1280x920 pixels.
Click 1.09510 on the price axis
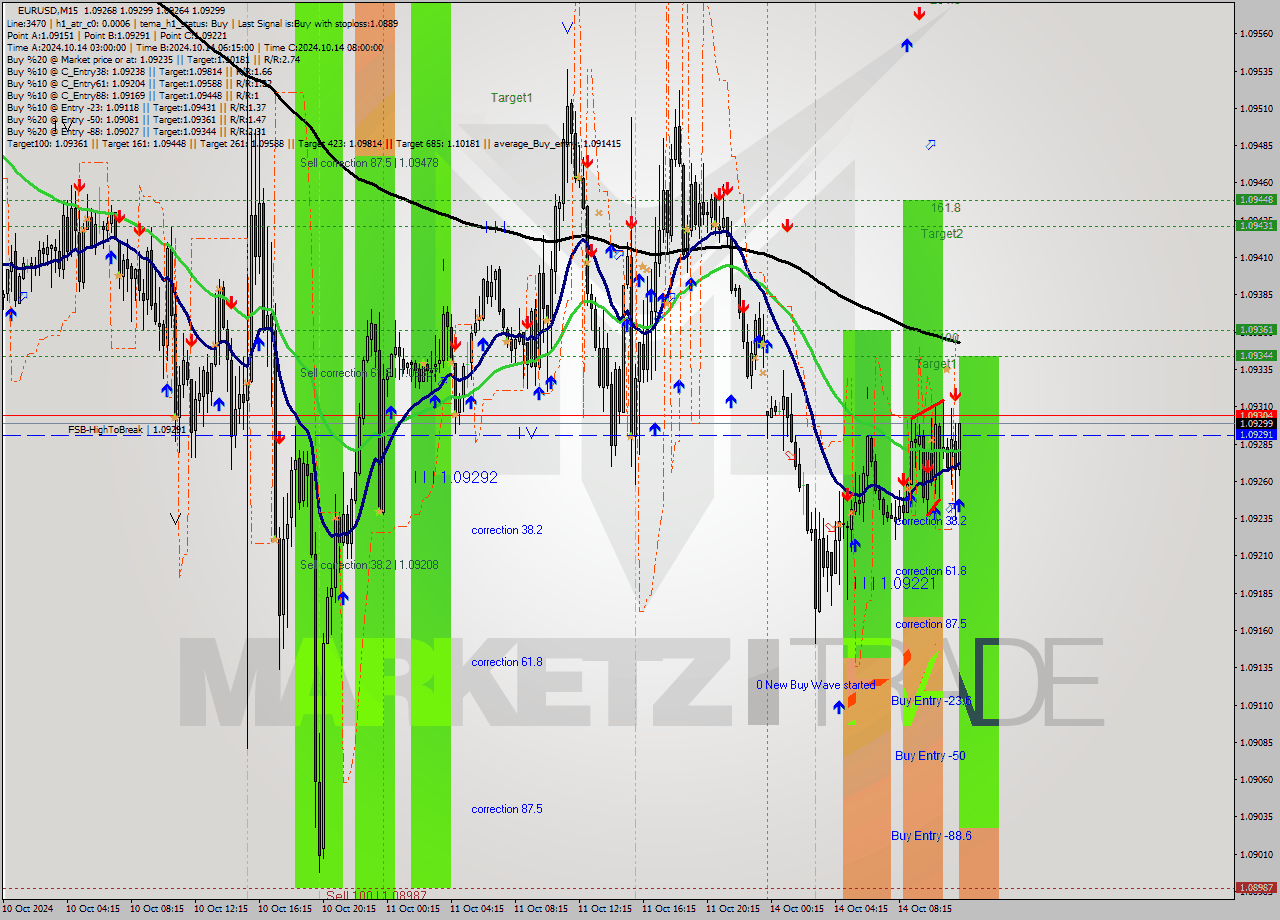click(x=1256, y=108)
